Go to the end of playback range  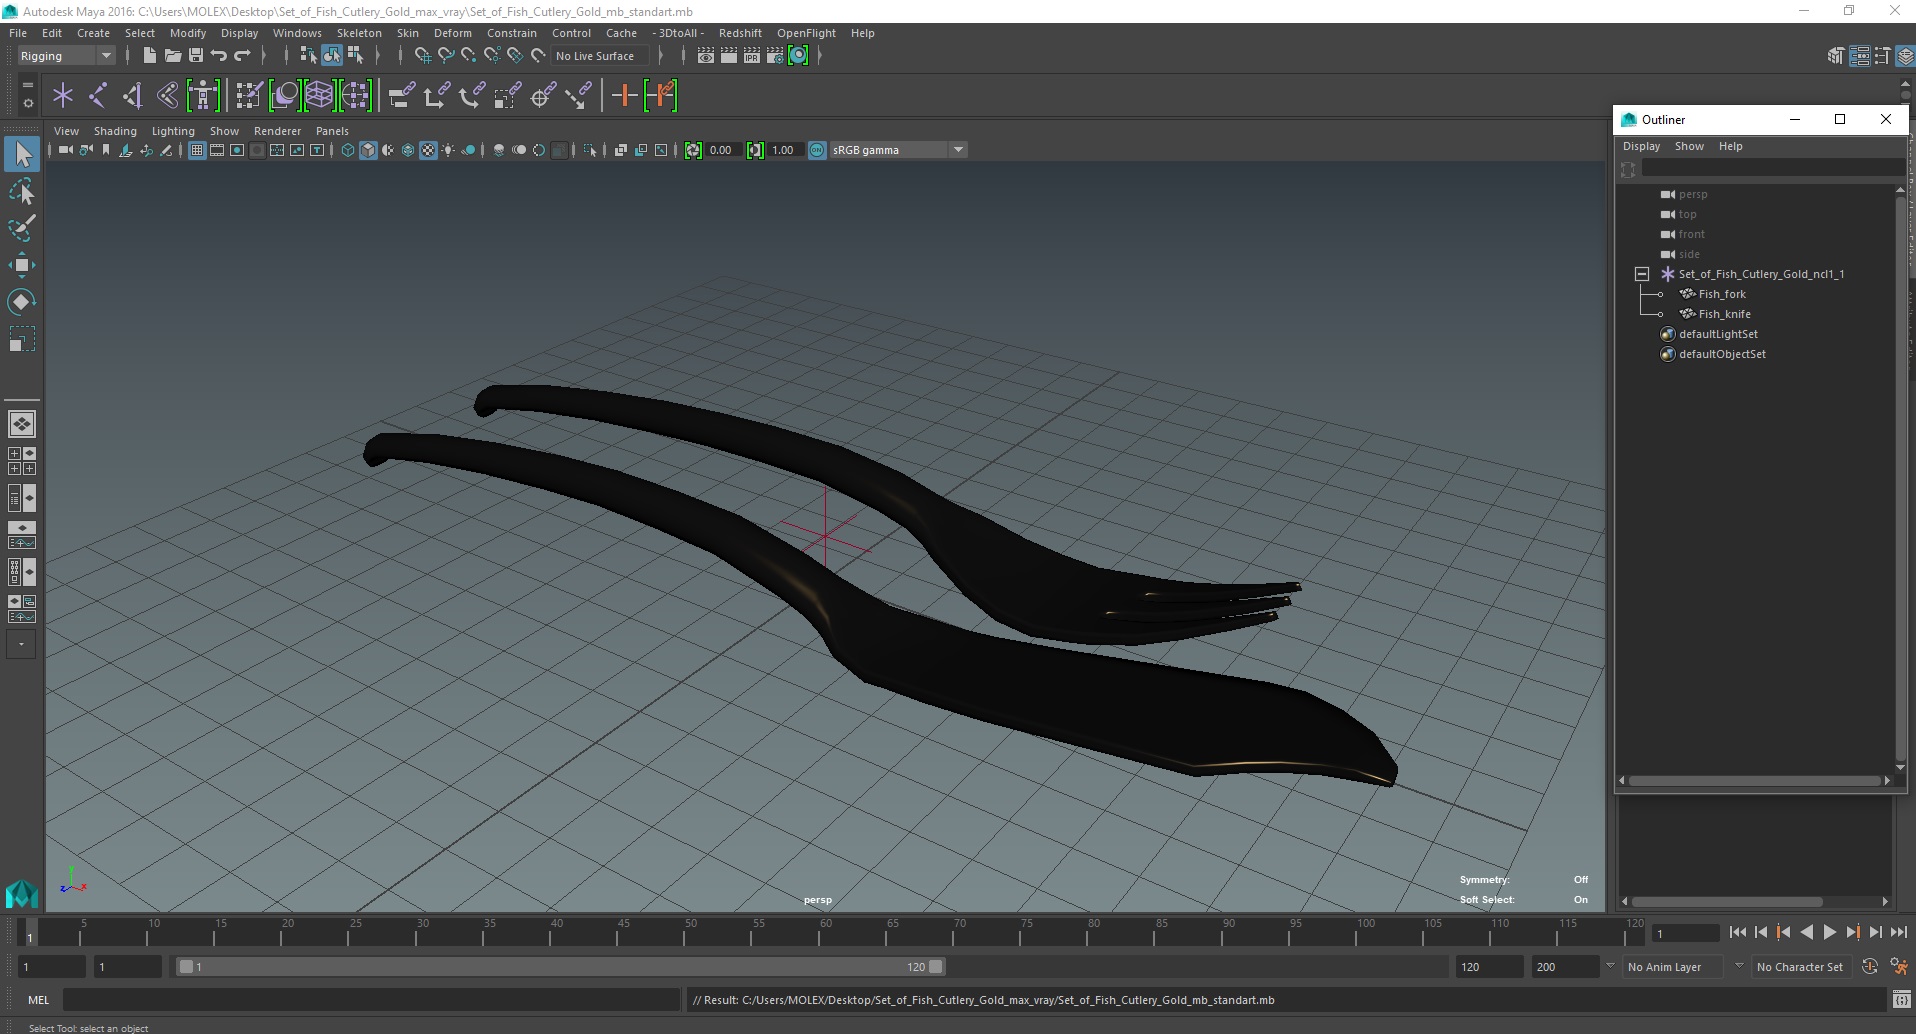pos(1899,932)
